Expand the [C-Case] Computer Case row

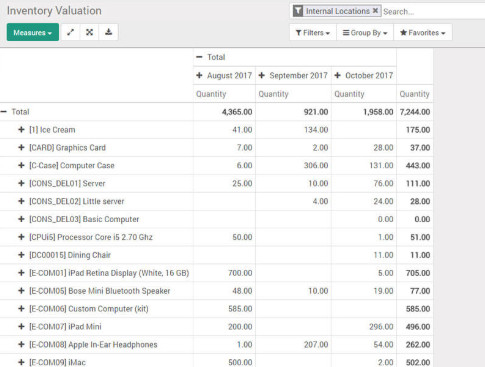coord(21,165)
